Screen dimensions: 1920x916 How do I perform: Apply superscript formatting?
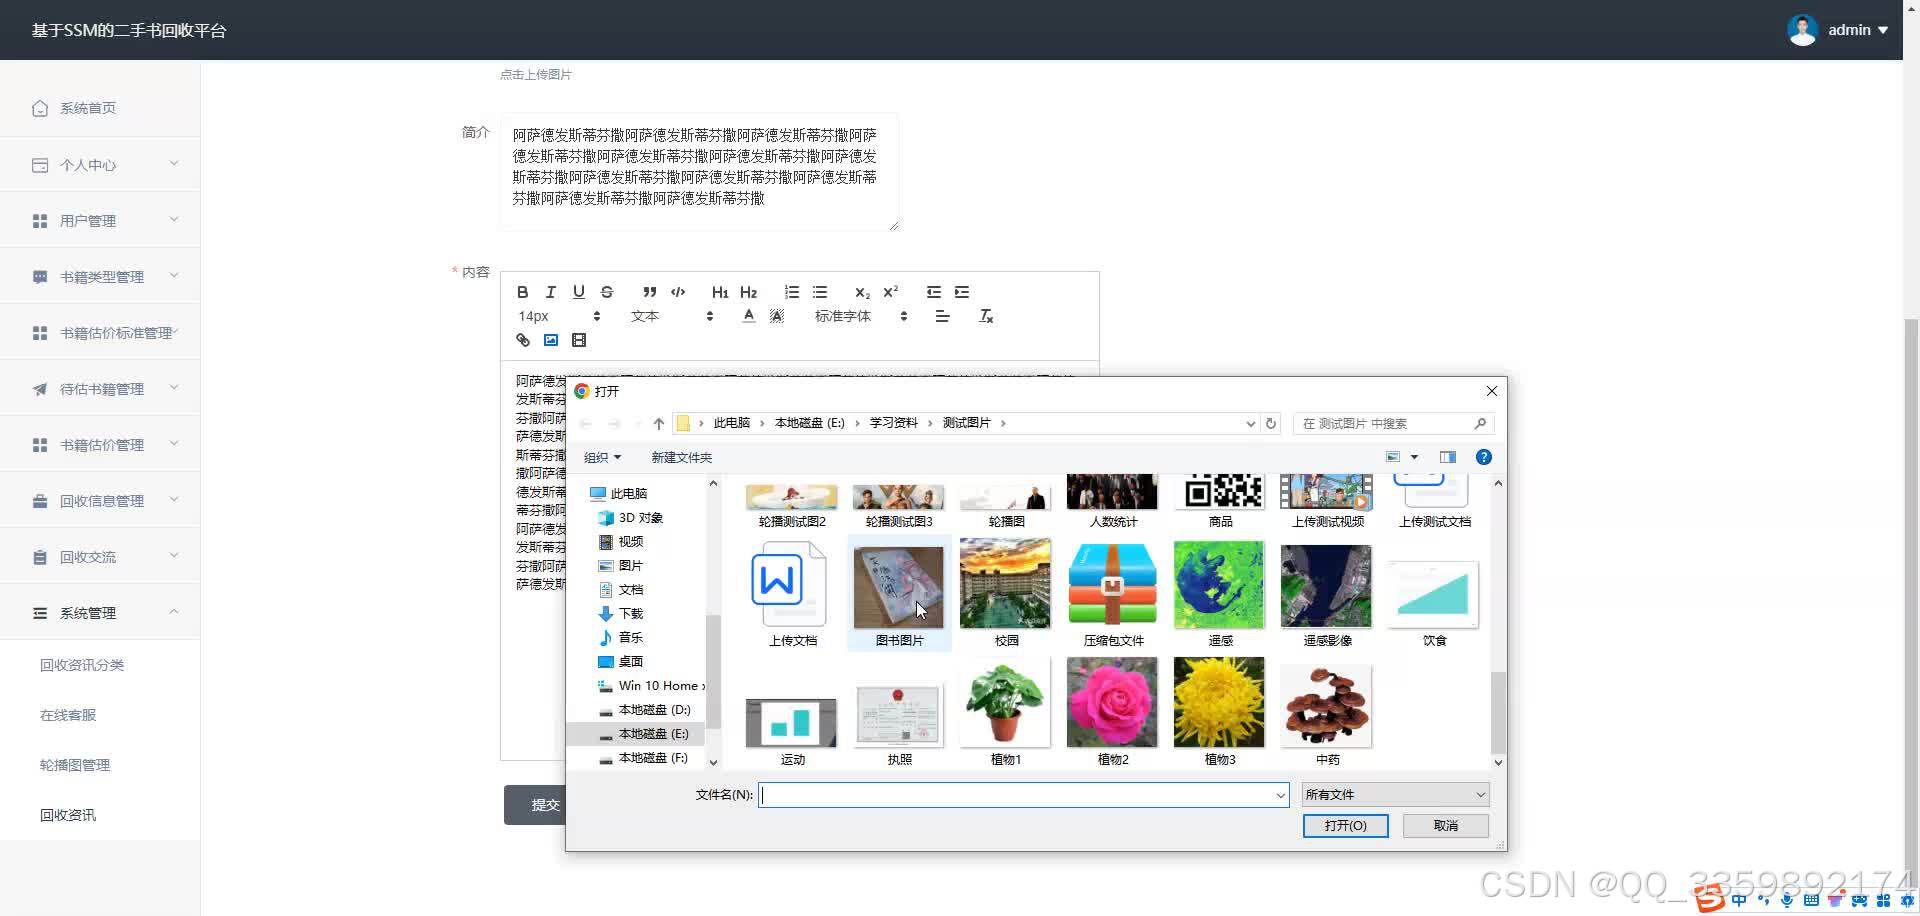889,292
